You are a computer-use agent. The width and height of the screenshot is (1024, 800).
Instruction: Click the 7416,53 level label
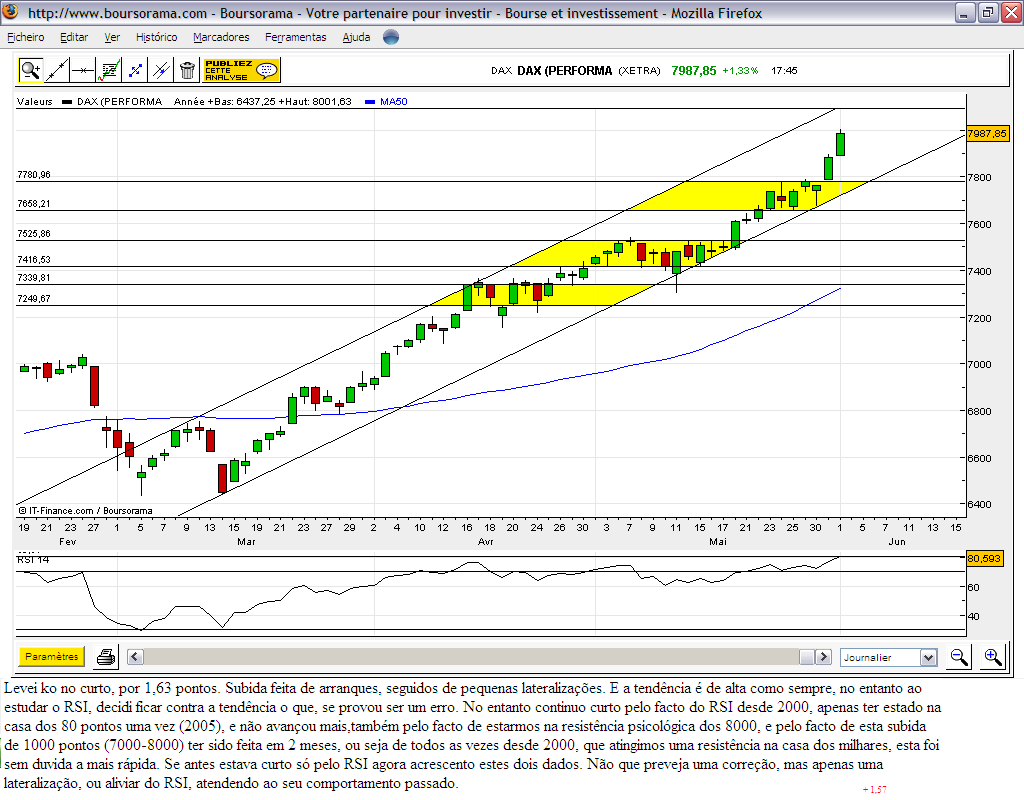33,259
